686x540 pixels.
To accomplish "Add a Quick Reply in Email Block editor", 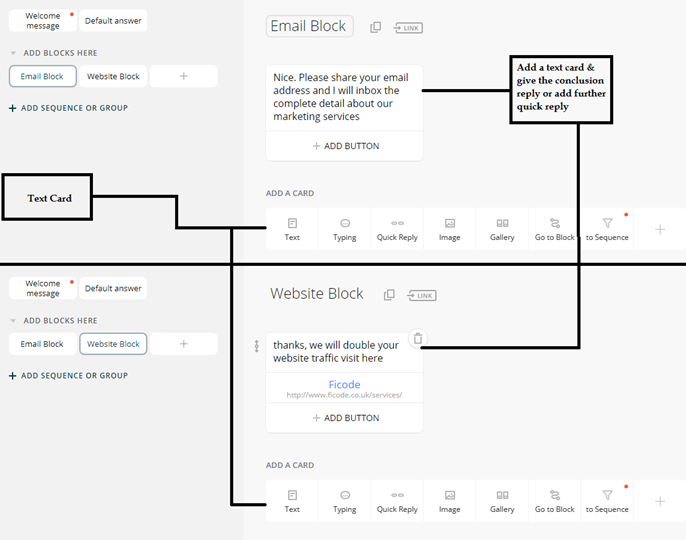I will pyautogui.click(x=397, y=229).
